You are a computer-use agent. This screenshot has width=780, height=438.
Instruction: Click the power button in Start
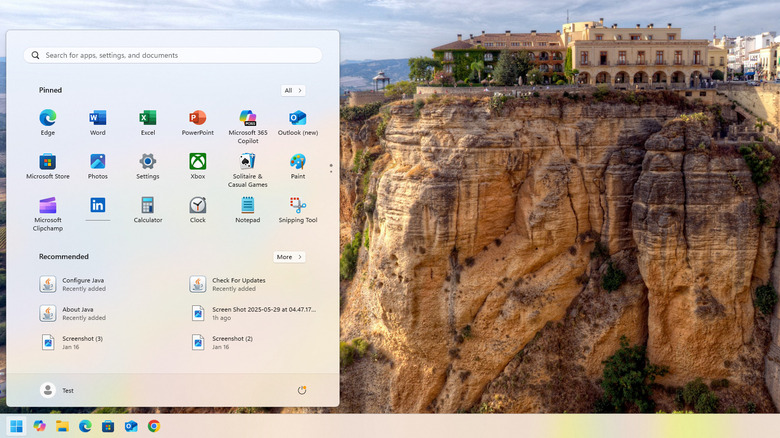pyautogui.click(x=302, y=390)
